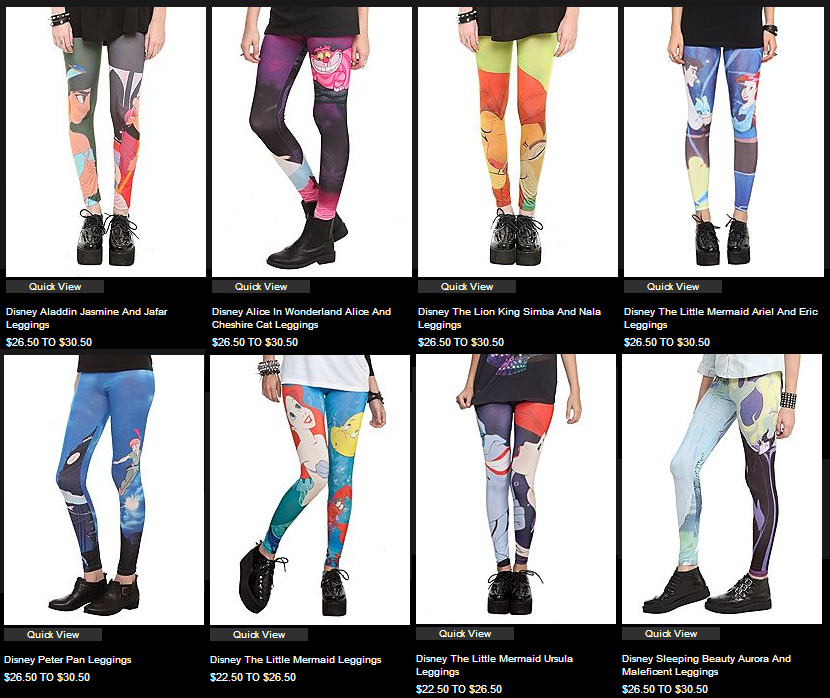Quick View the Aladdin Jasmine leggings

click(55, 287)
